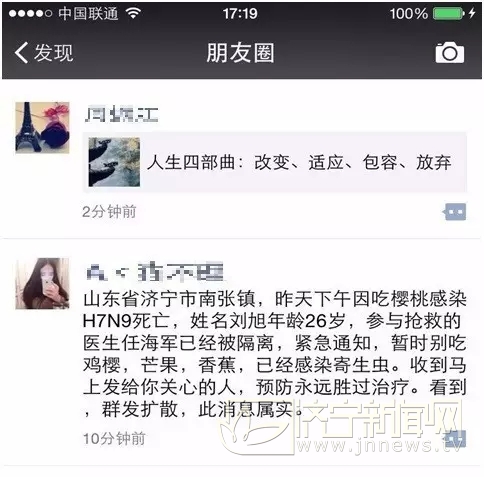Image resolution: width=484 pixels, height=477 pixels.
Task: Tap the 朋友圈 title
Action: pyautogui.click(x=240, y=53)
